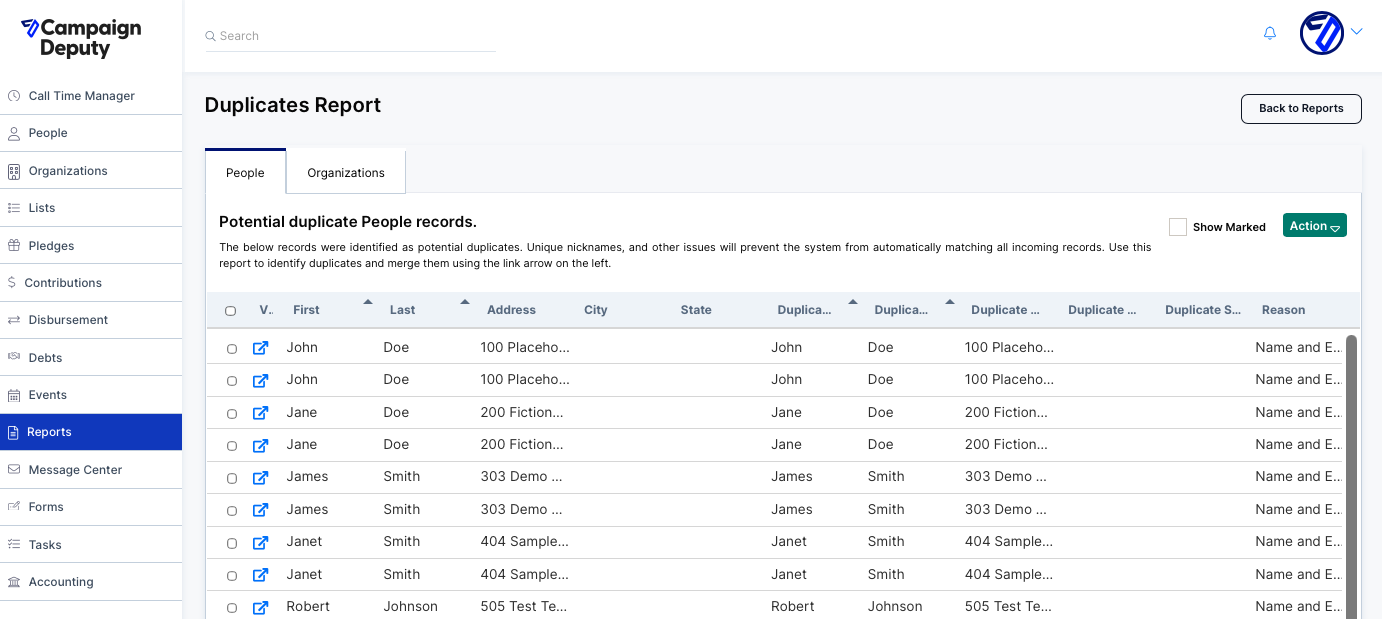
Task: Open record link icon in first James Smith row
Action: [260, 477]
